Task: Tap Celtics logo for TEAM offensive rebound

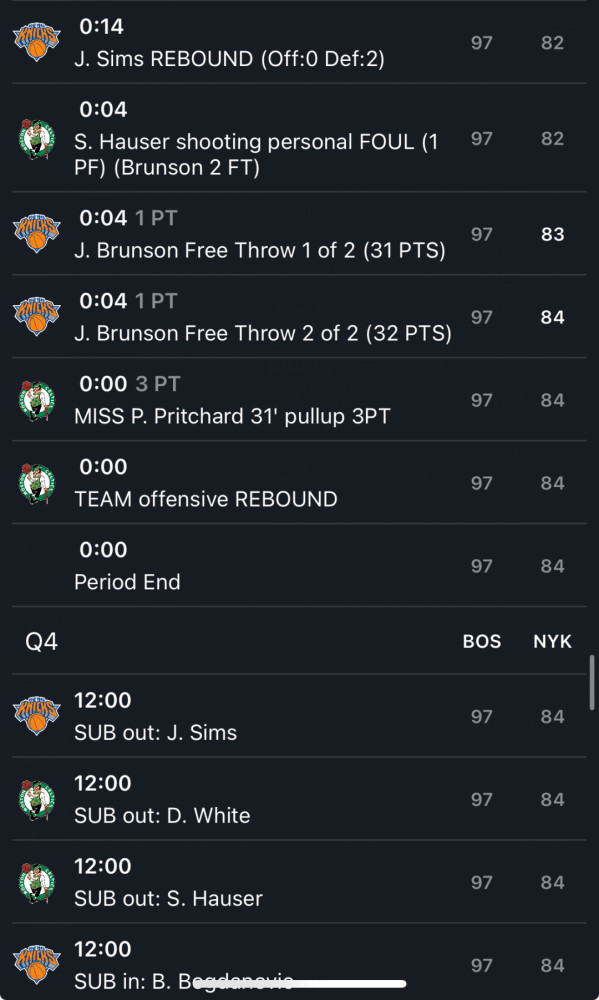Action: (37, 483)
